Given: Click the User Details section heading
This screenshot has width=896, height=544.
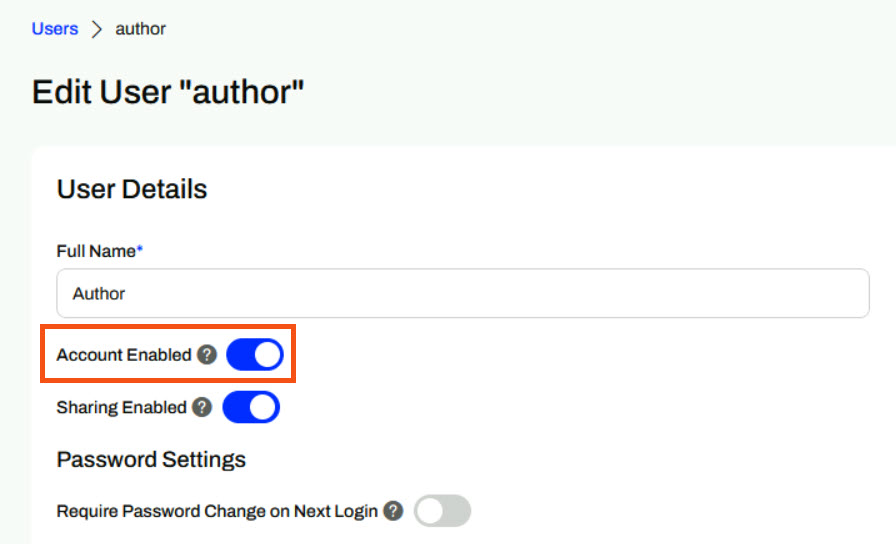Looking at the screenshot, I should (x=132, y=189).
